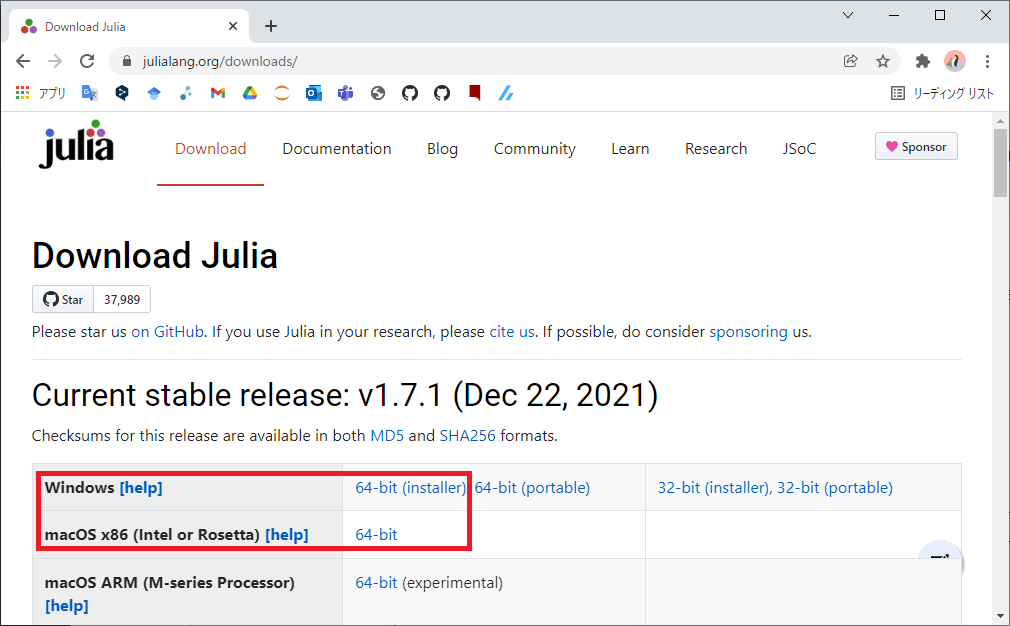Download the Windows 32-bit (portable)
The height and width of the screenshot is (626, 1010).
click(x=835, y=488)
